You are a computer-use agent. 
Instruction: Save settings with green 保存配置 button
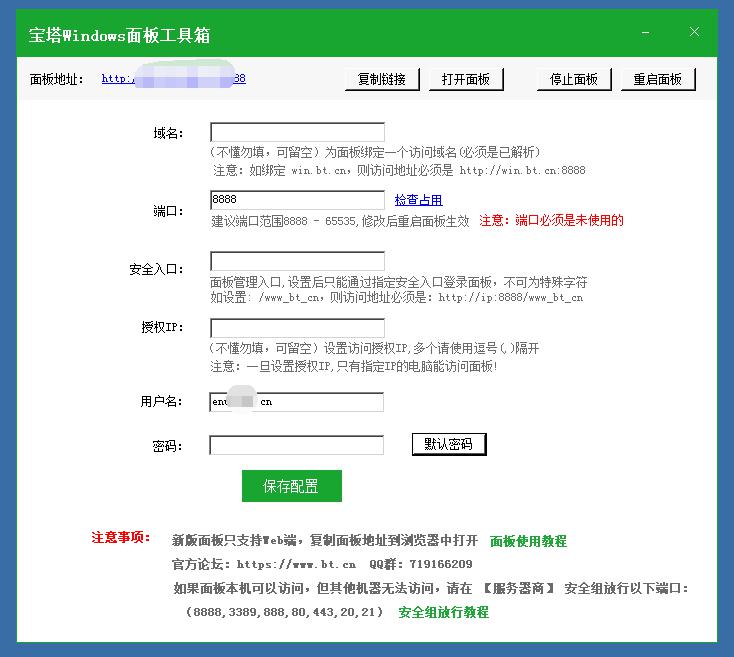(291, 486)
